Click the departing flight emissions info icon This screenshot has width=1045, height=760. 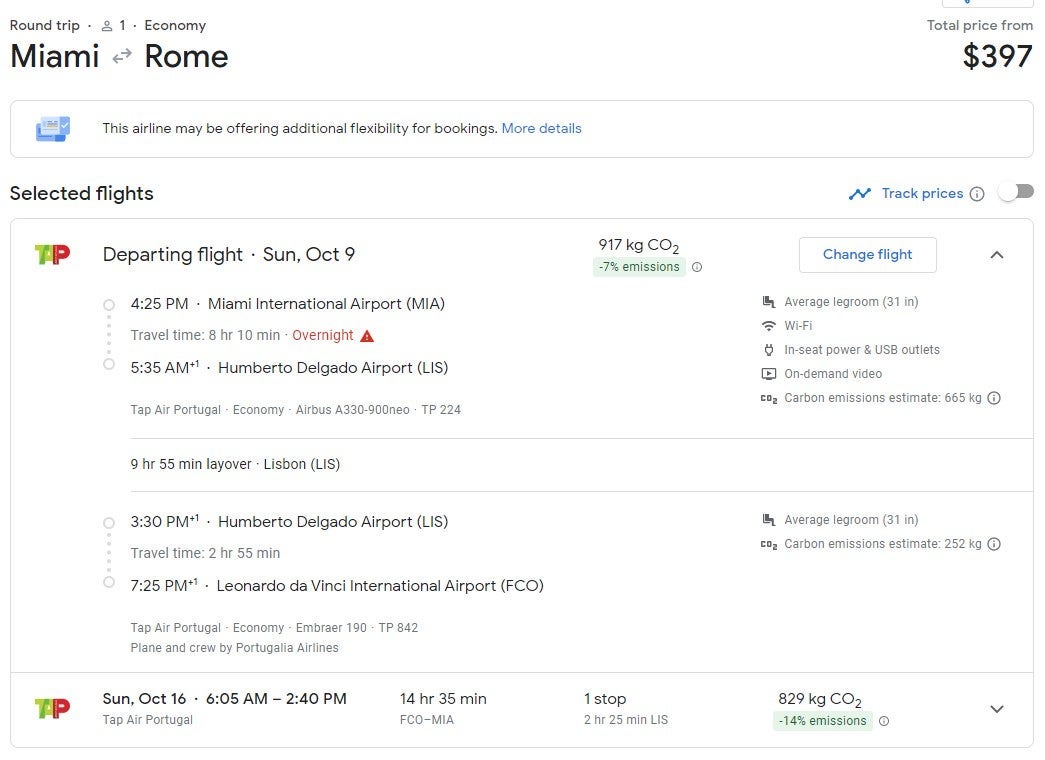[697, 267]
